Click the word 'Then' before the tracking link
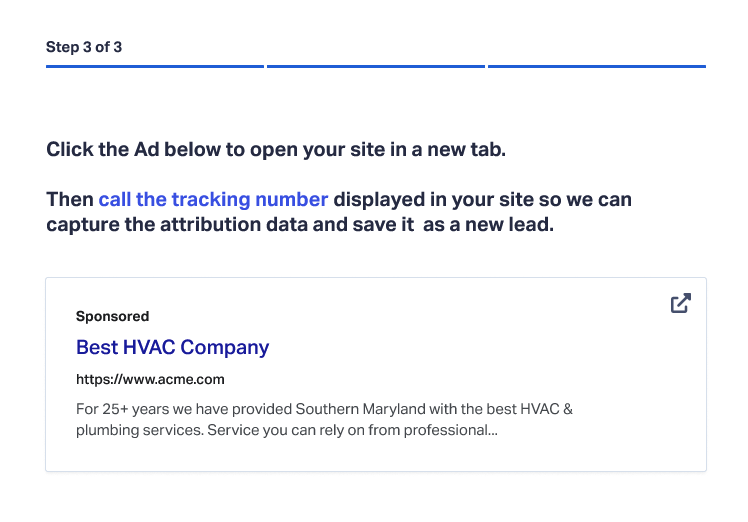This screenshot has height=522, width=748. point(70,199)
